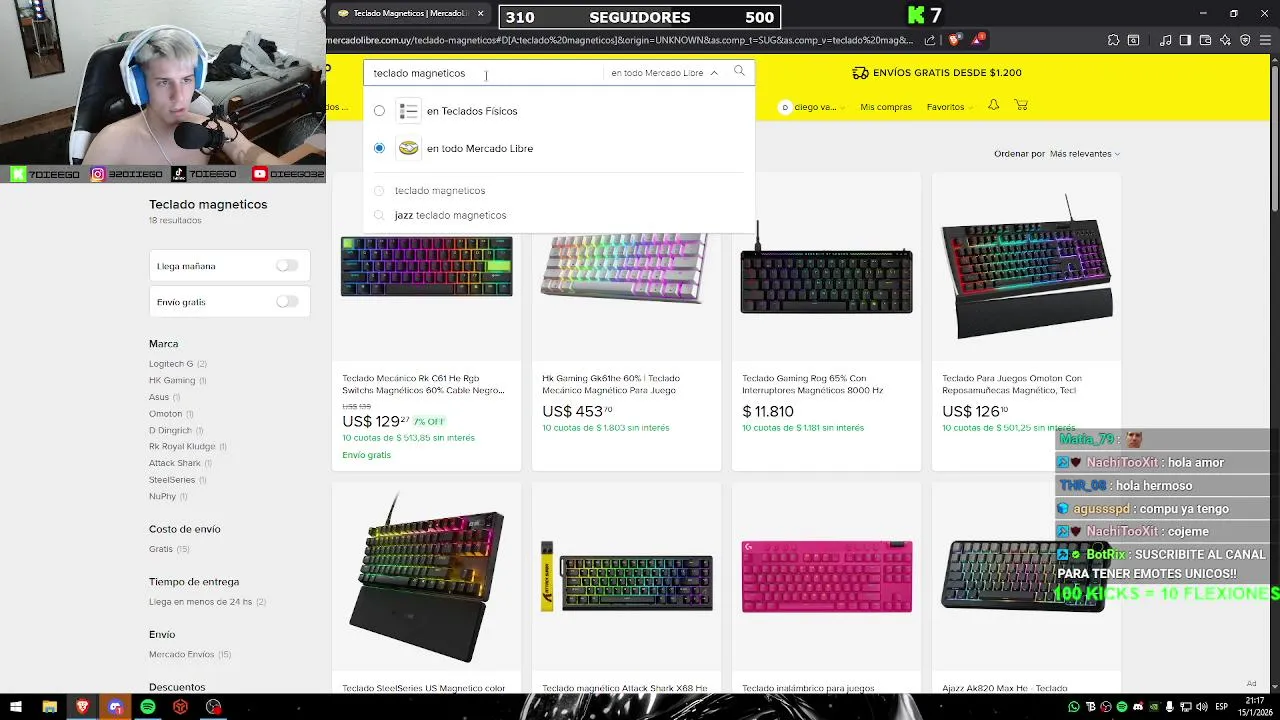Click the search magnifier icon in search bar
The height and width of the screenshot is (720, 1280).
[739, 71]
